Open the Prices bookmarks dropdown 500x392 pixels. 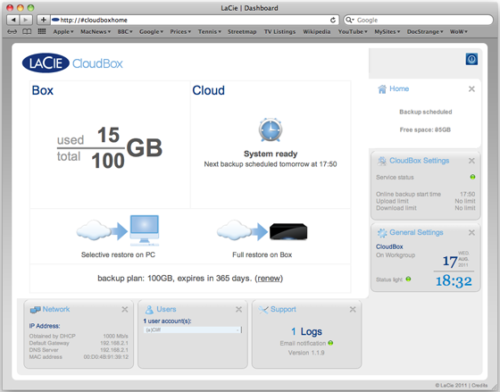tap(180, 32)
